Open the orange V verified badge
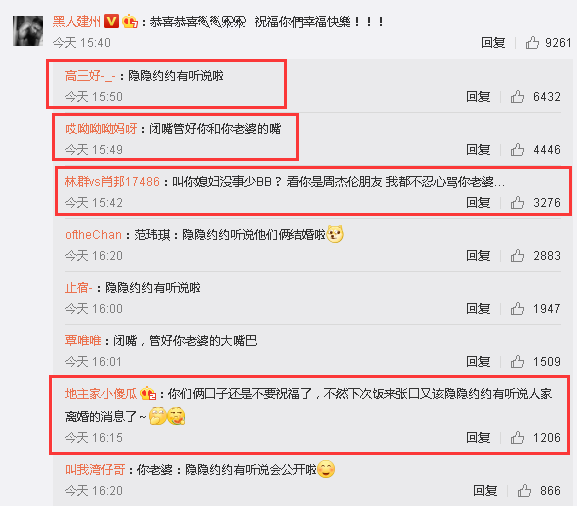The width and height of the screenshot is (577, 506). [x=111, y=21]
